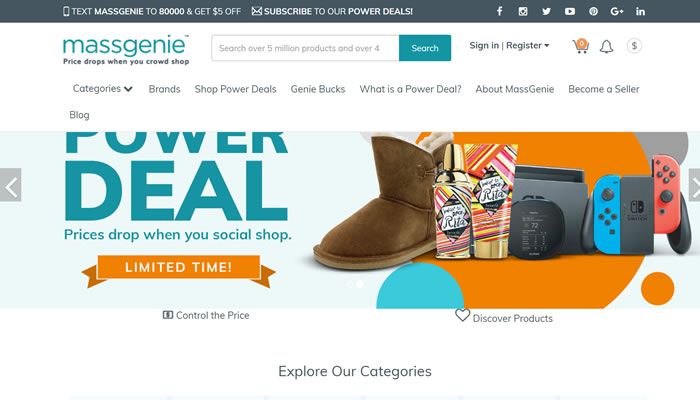Click the teal Search button
This screenshot has height=400, width=700.
pyautogui.click(x=425, y=48)
